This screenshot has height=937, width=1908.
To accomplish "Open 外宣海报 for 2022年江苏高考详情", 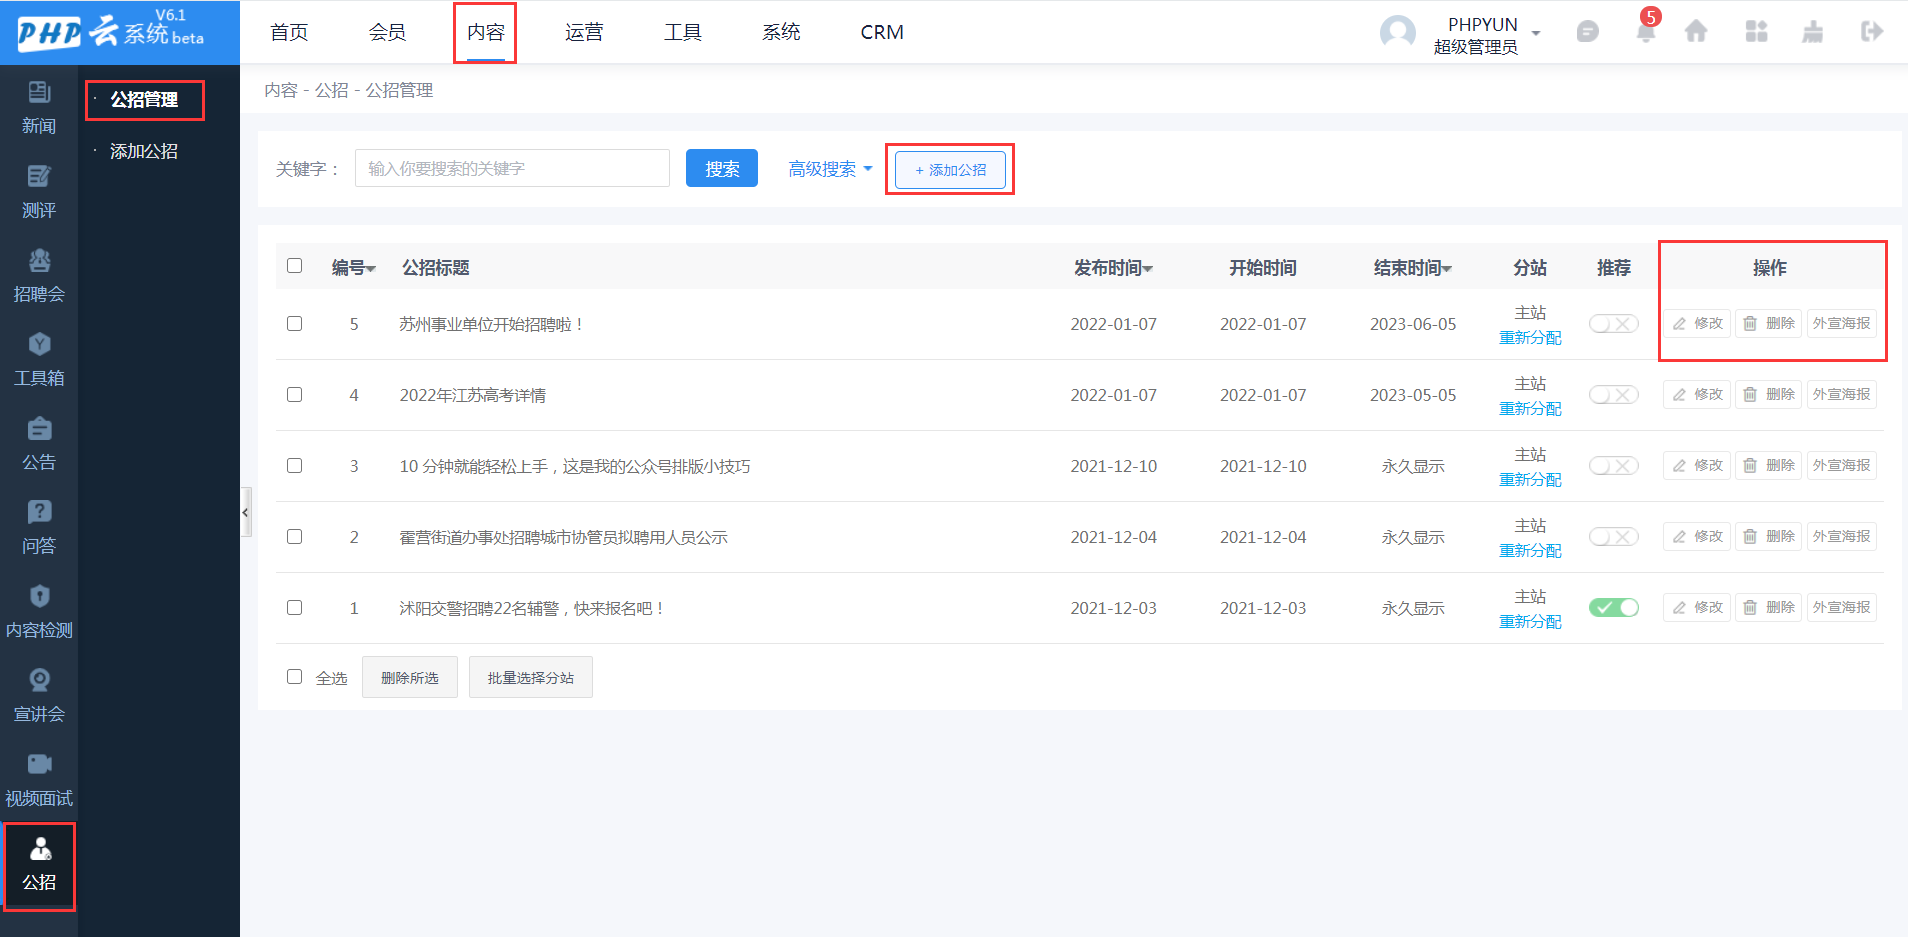I will click(x=1841, y=395).
